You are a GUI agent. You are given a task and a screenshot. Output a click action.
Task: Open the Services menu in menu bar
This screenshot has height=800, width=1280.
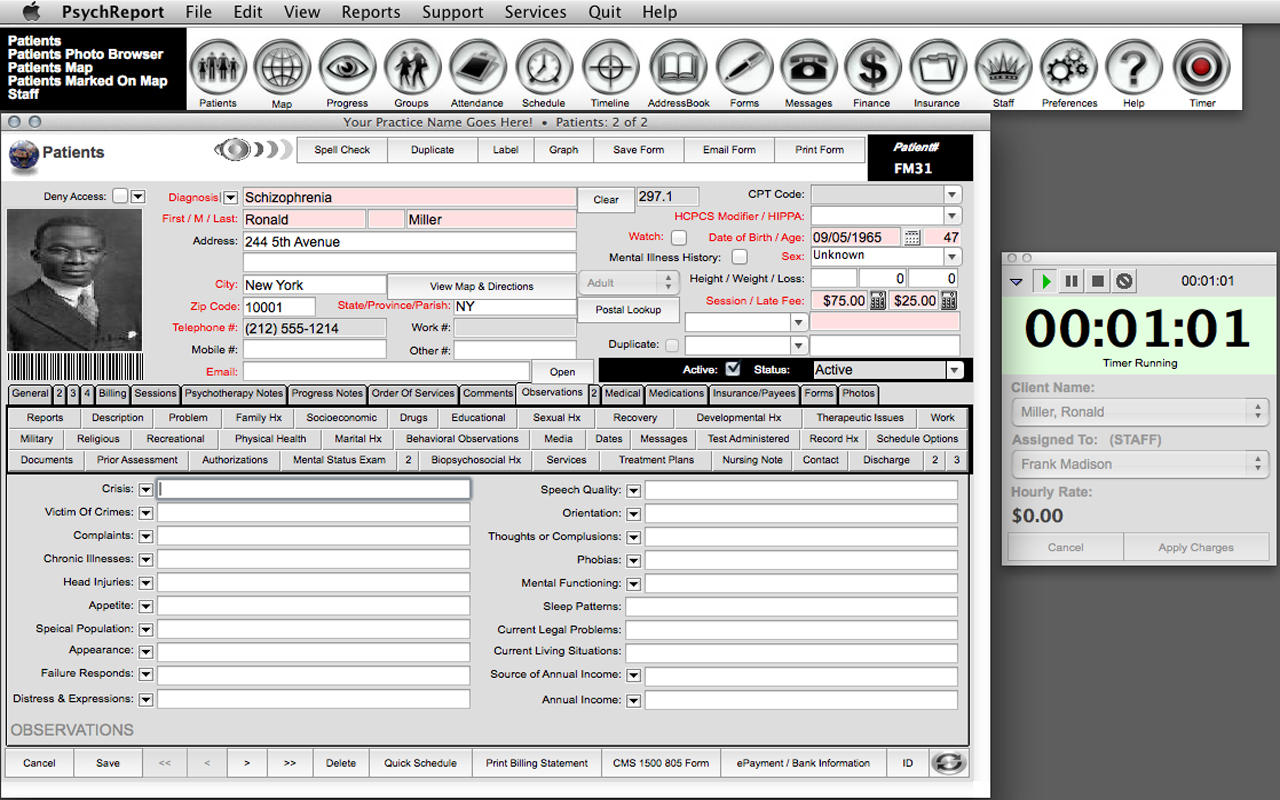click(535, 12)
